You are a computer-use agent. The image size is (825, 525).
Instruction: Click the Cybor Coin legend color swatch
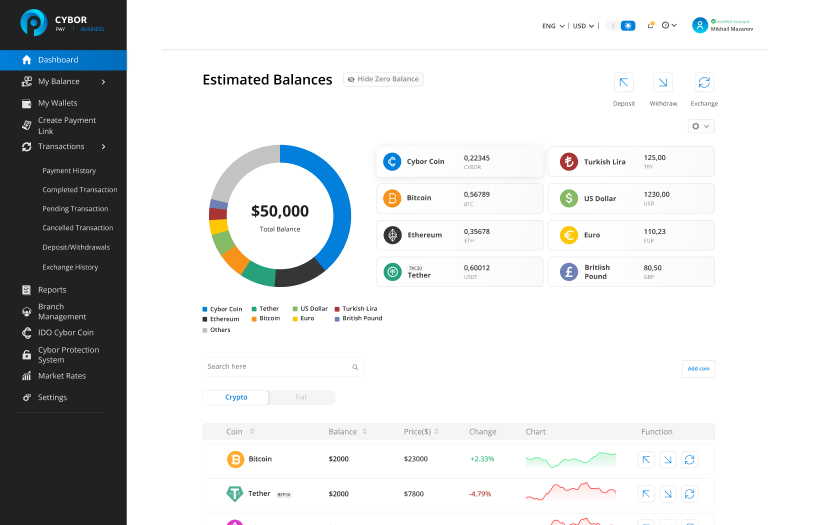(x=205, y=309)
